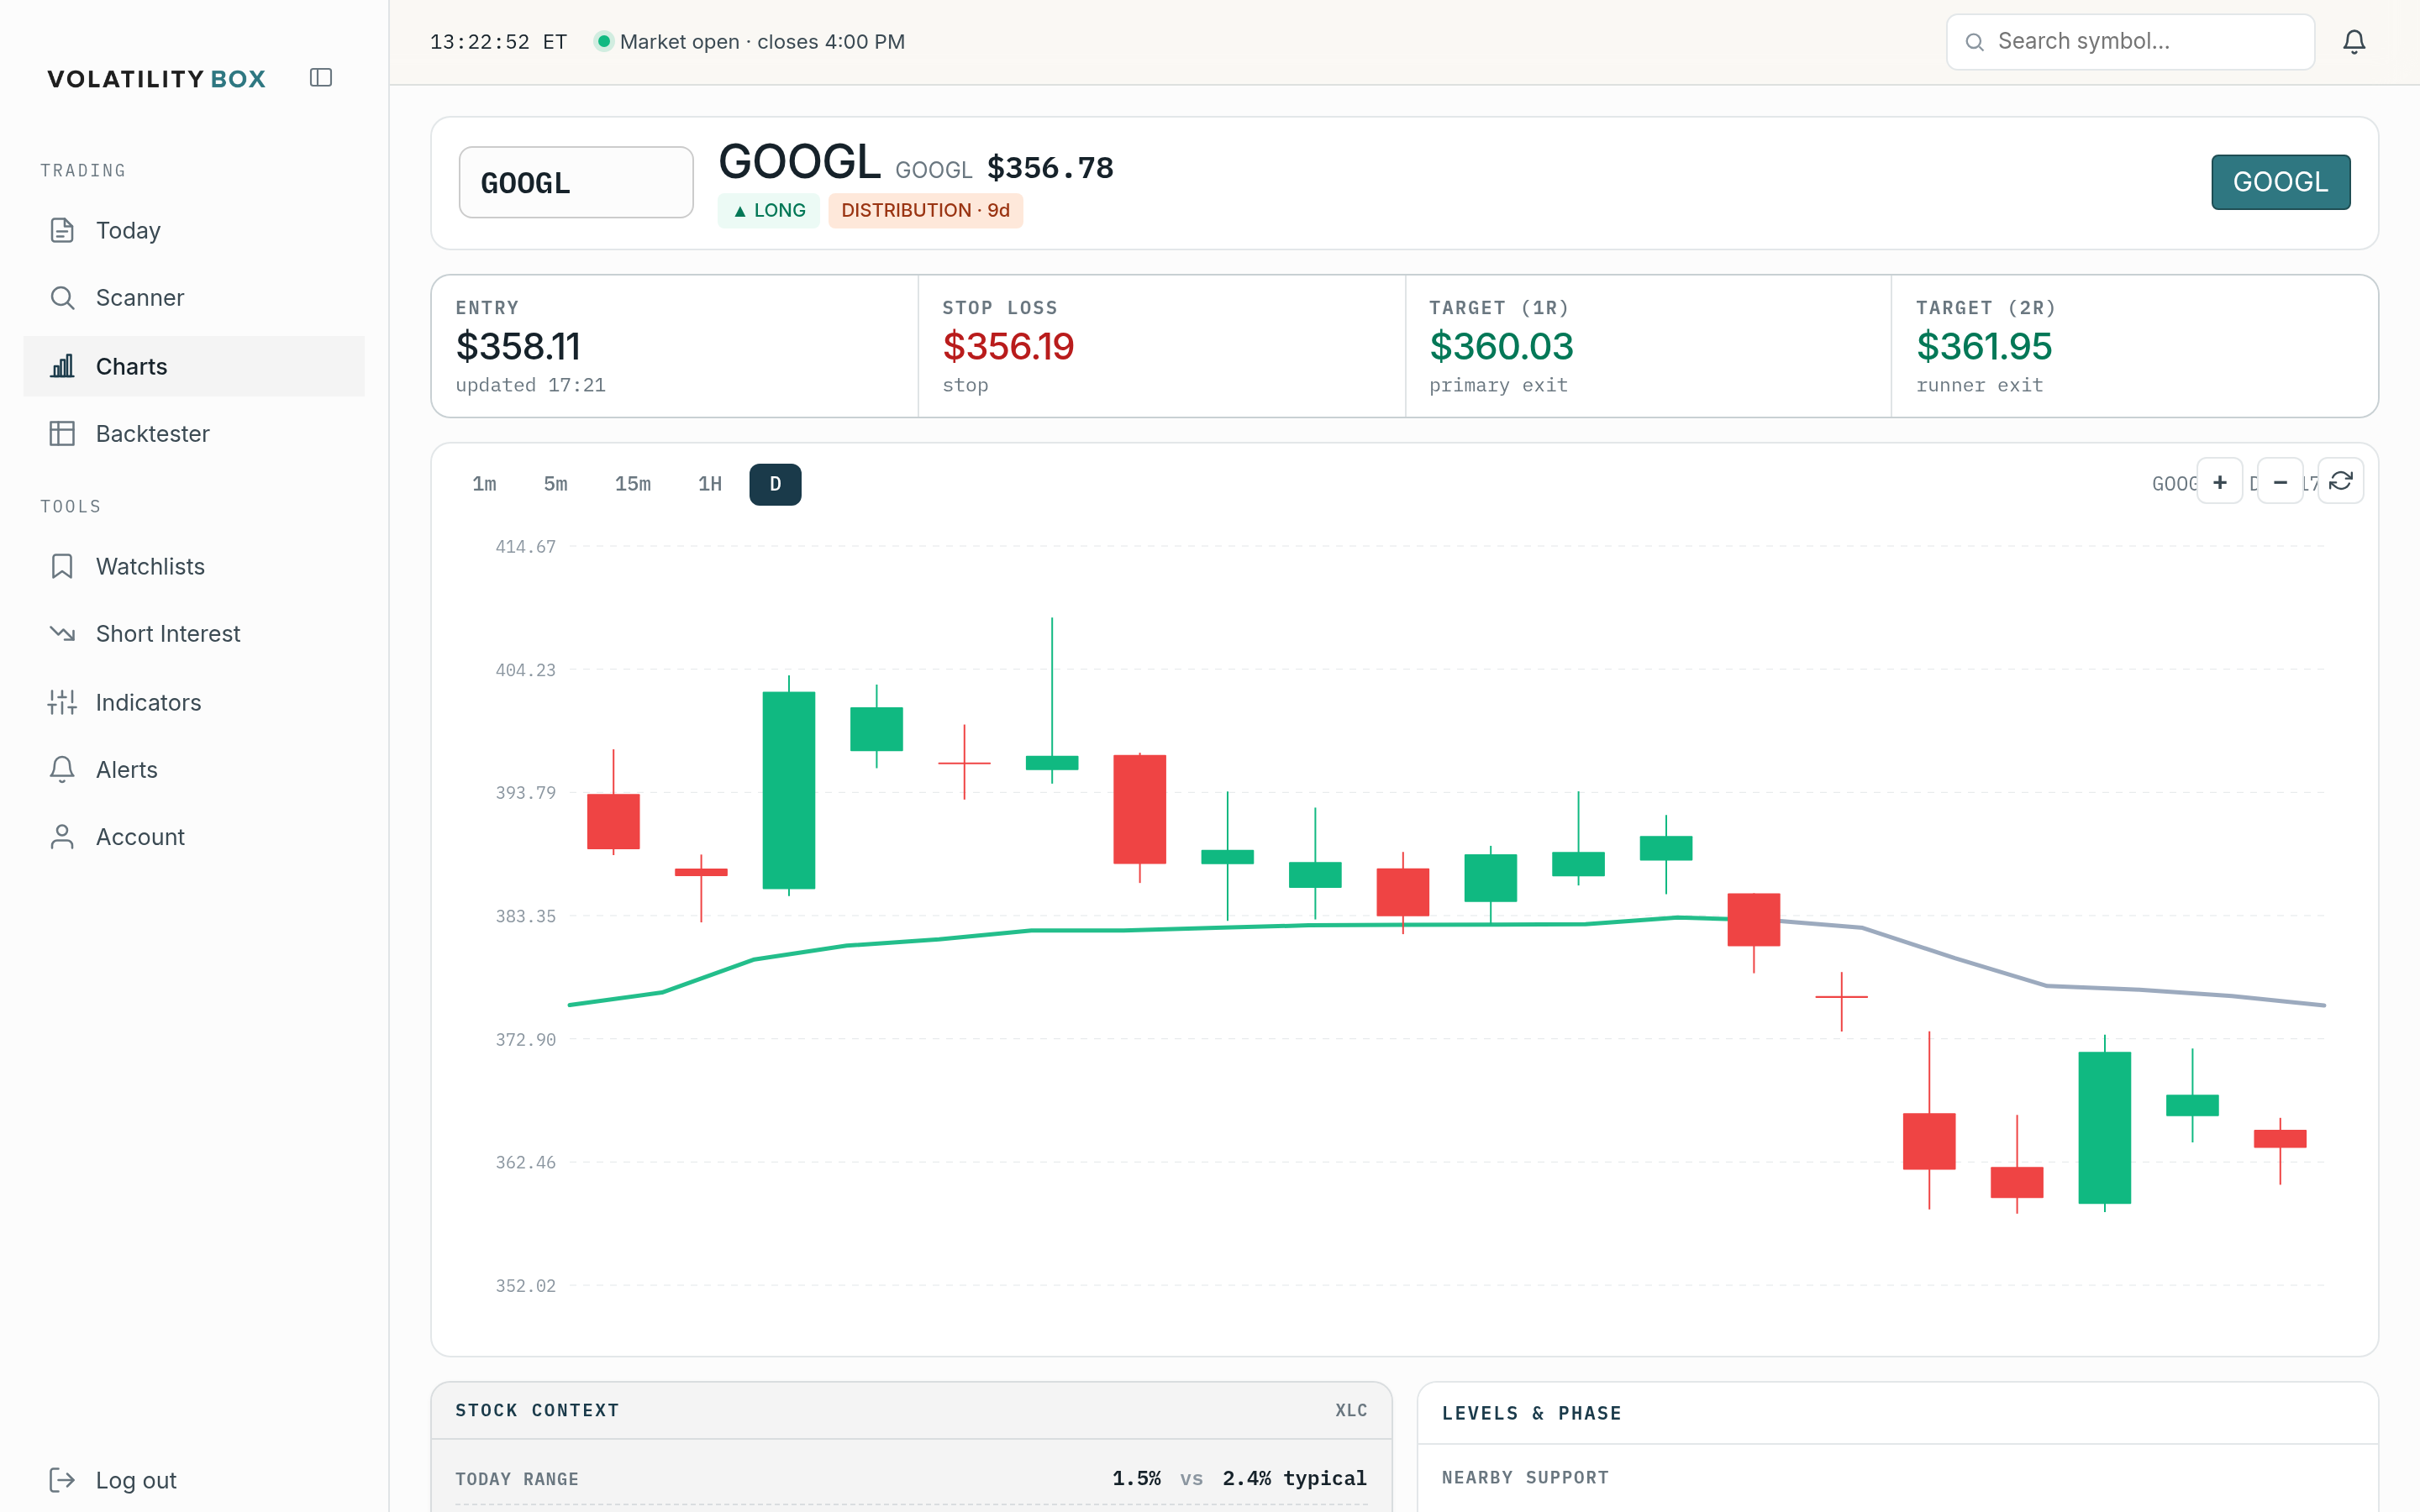The image size is (2420, 1512).
Task: Click the 13:22:52 ET clock
Action: tap(498, 42)
